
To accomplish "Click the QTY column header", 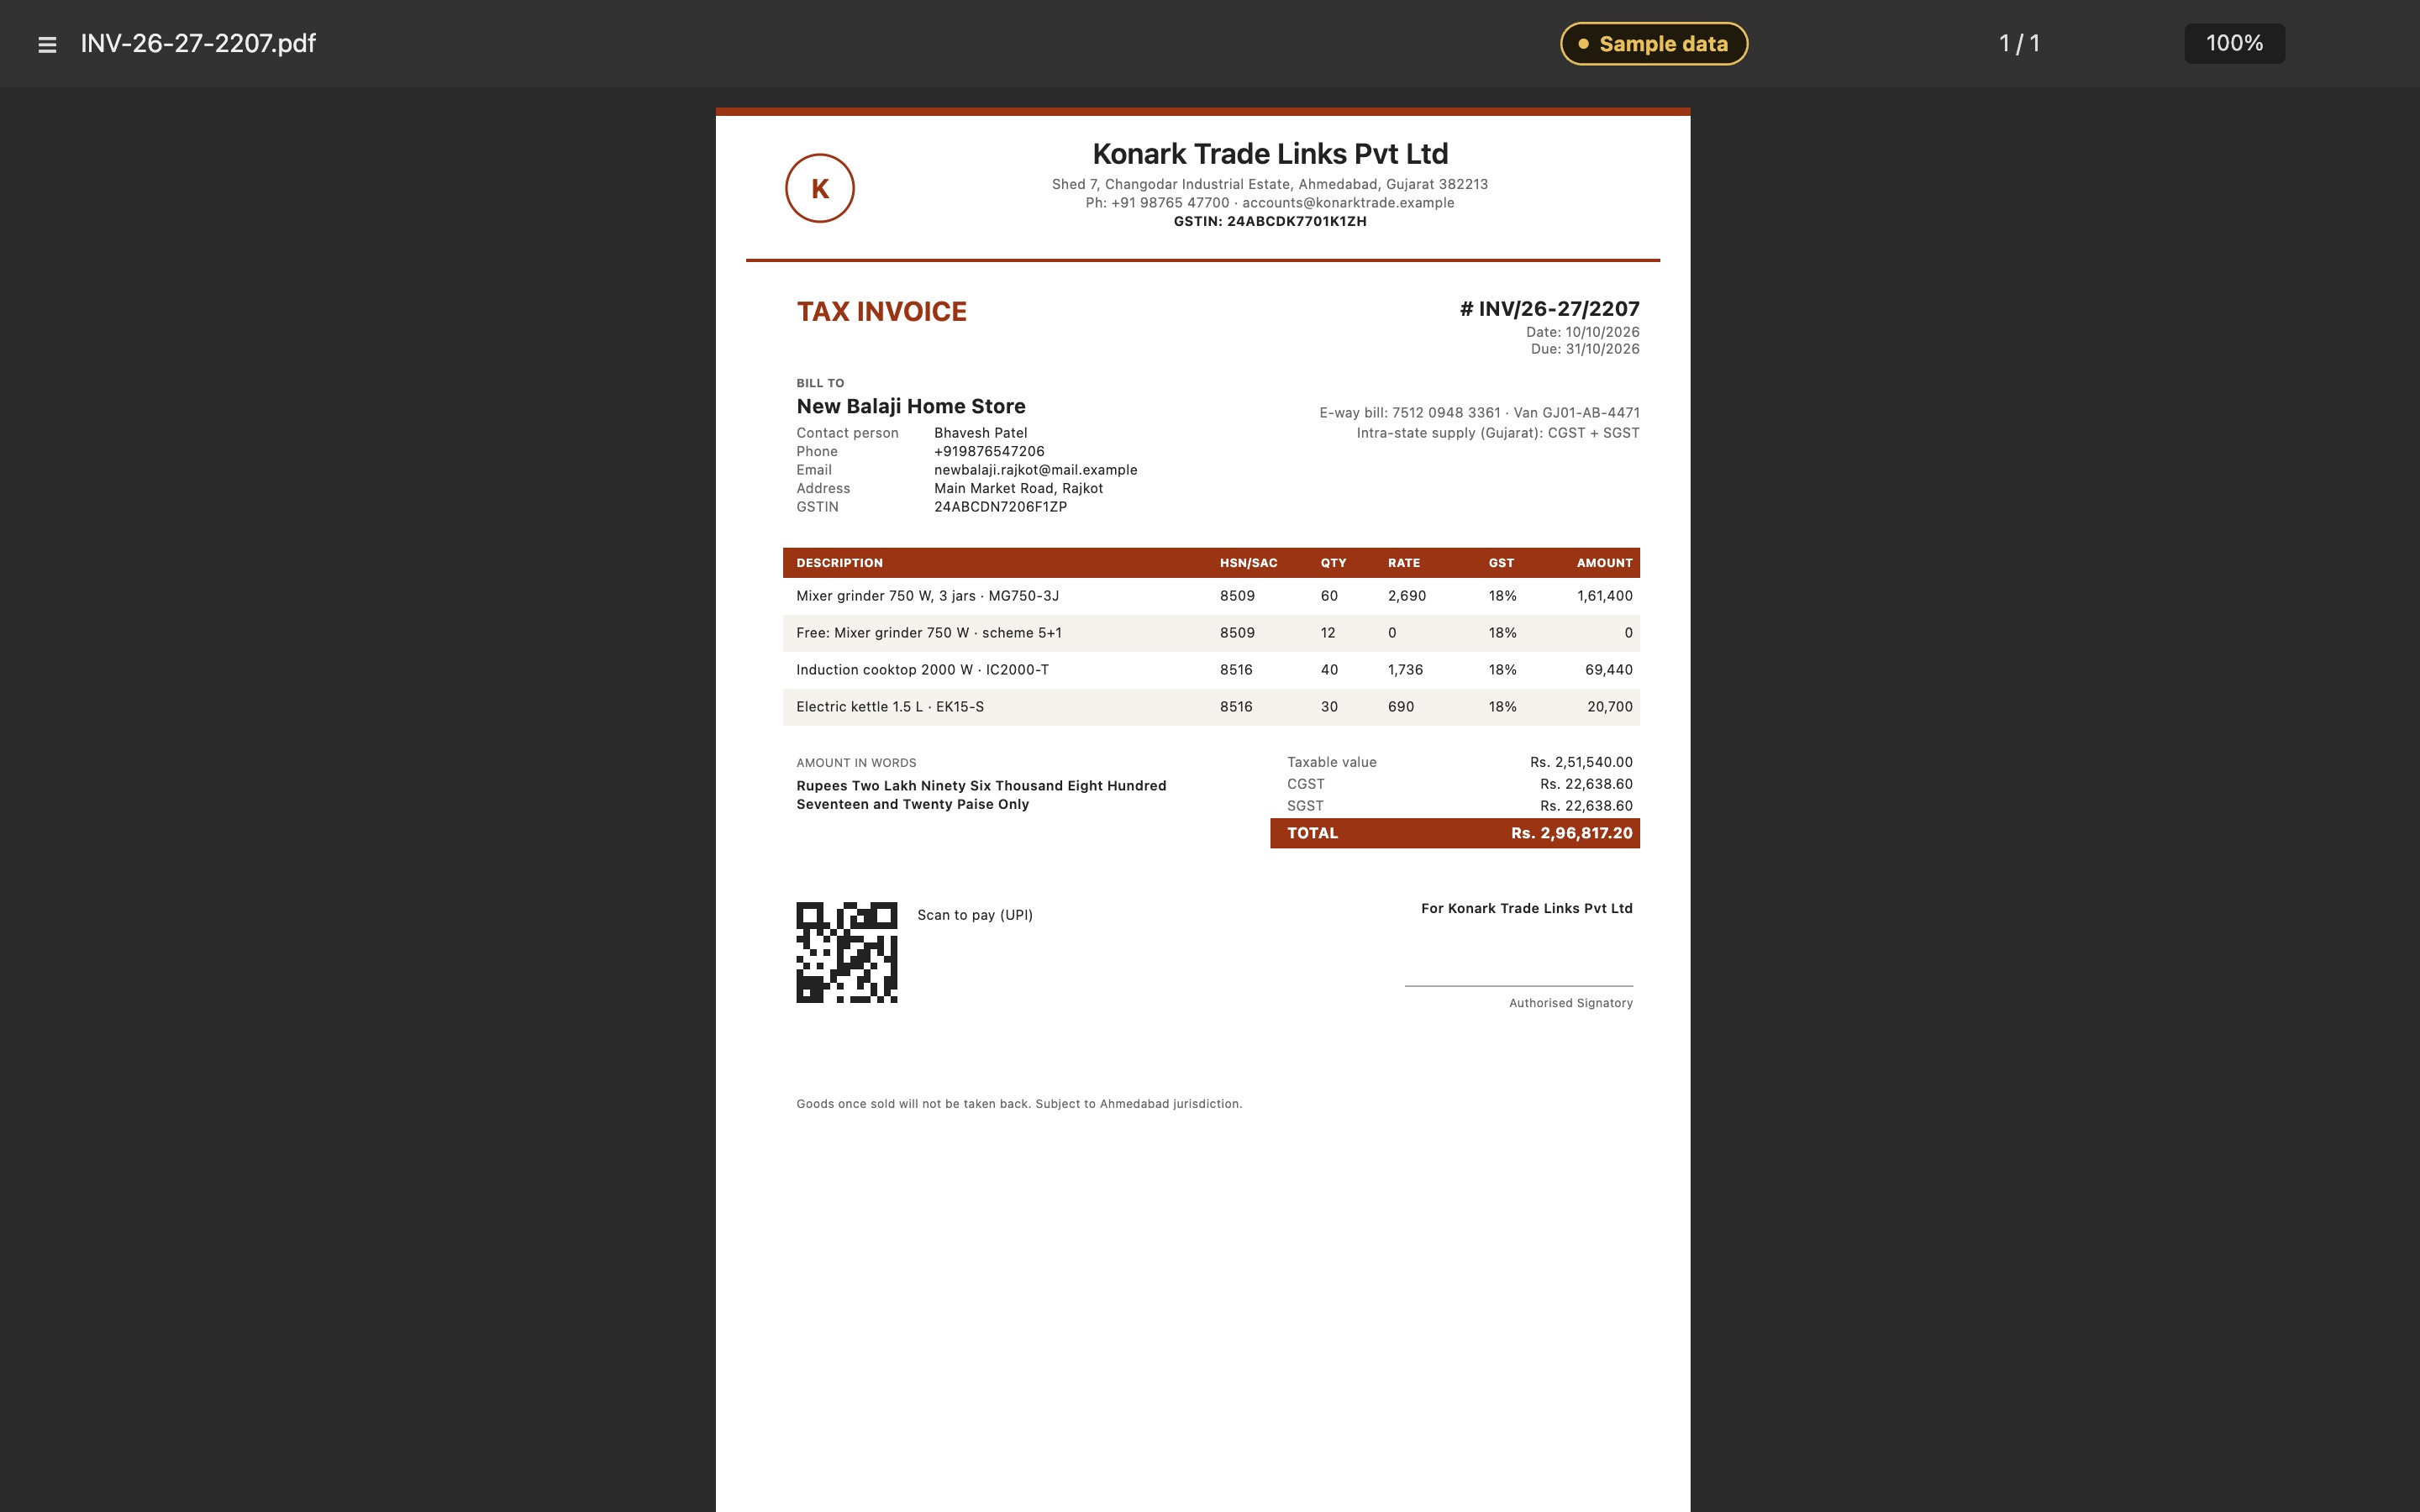I will tap(1333, 563).
